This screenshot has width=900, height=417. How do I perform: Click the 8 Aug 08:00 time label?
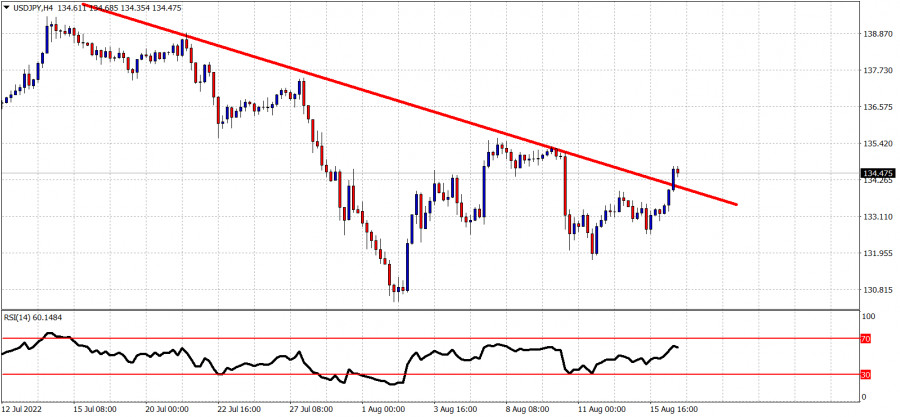point(527,410)
